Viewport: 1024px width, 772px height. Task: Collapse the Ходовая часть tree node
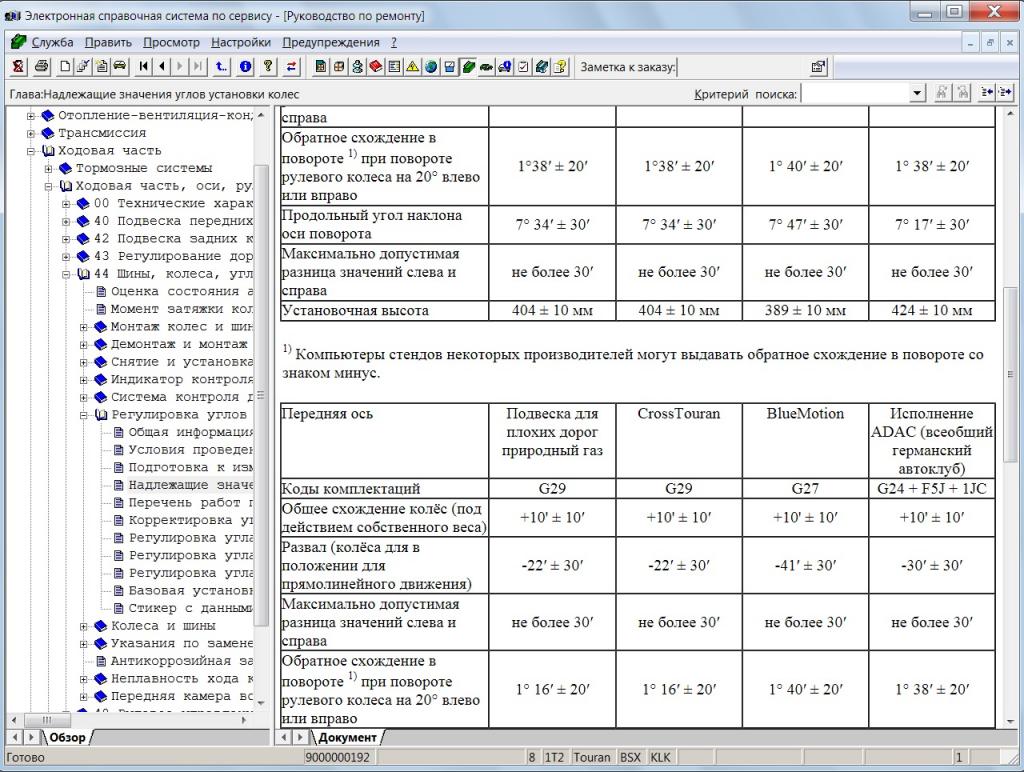tap(31, 151)
